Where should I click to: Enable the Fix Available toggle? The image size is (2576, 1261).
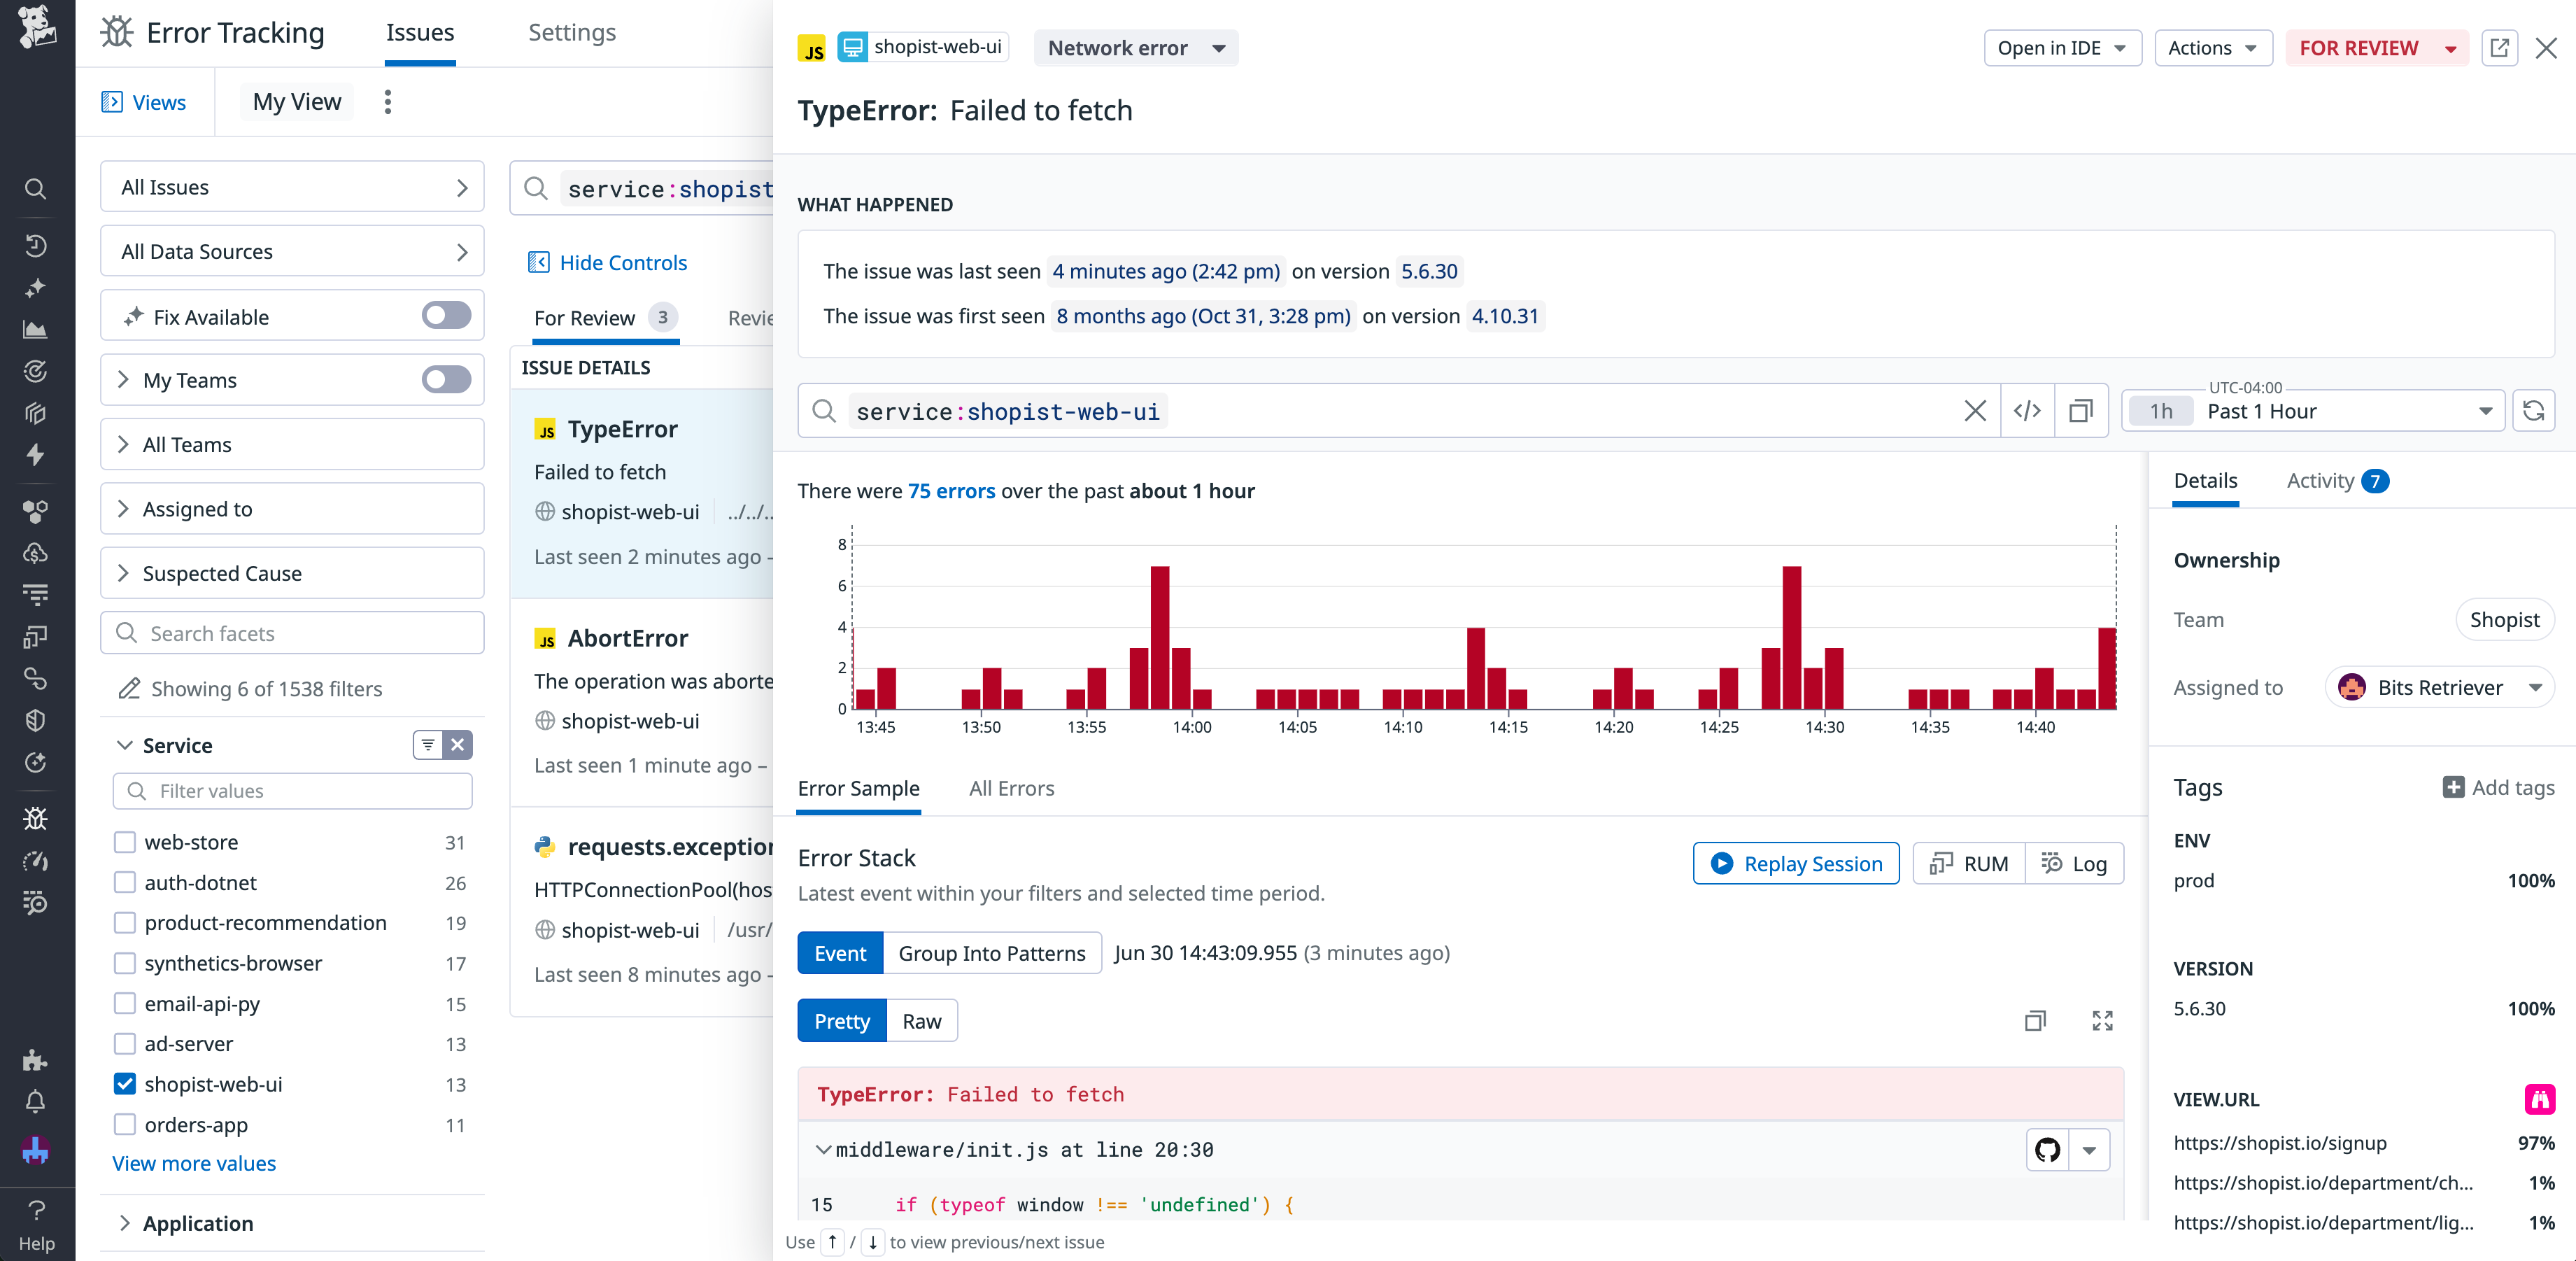(x=446, y=316)
